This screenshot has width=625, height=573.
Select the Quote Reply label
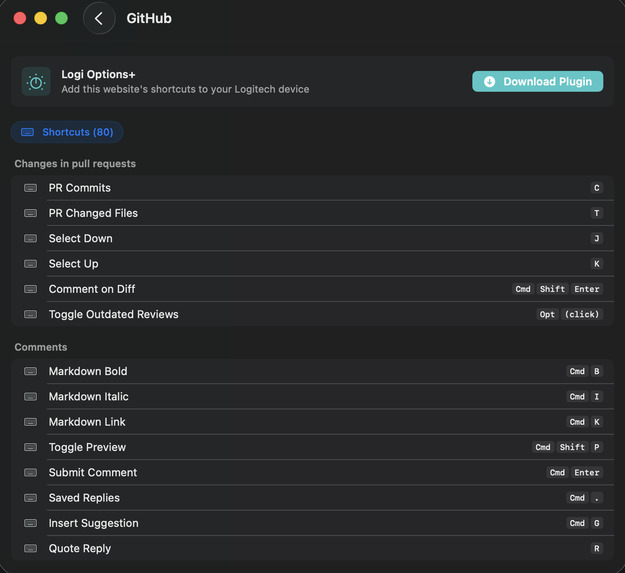pos(80,548)
